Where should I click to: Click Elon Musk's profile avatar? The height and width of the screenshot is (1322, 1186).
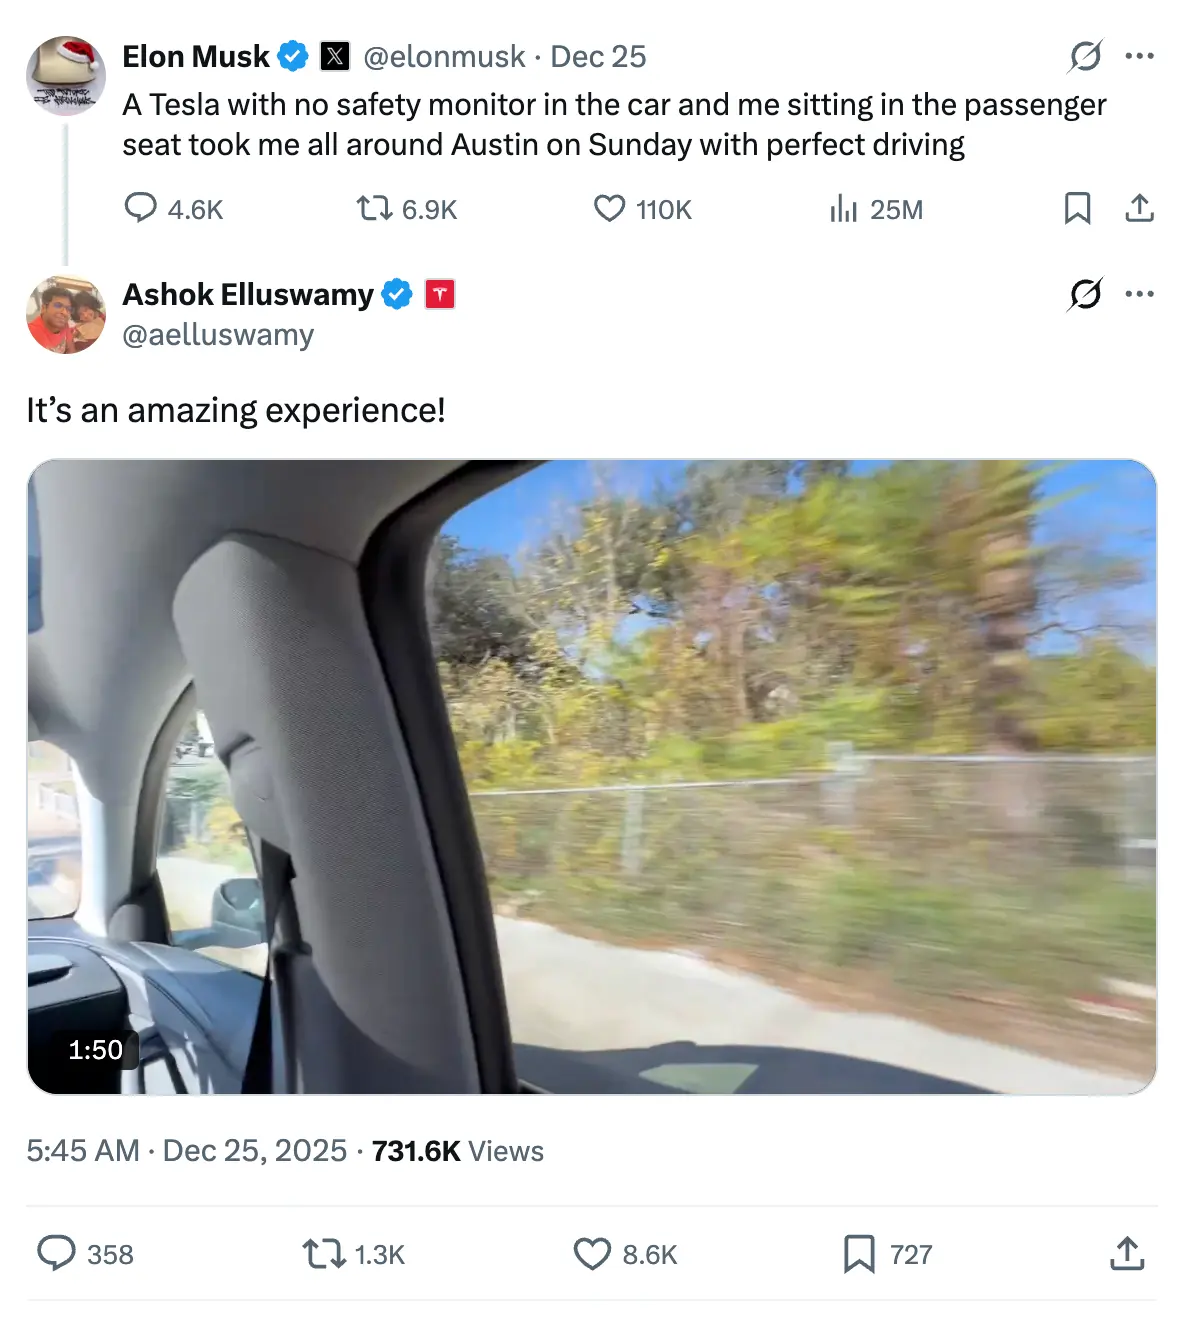point(66,76)
